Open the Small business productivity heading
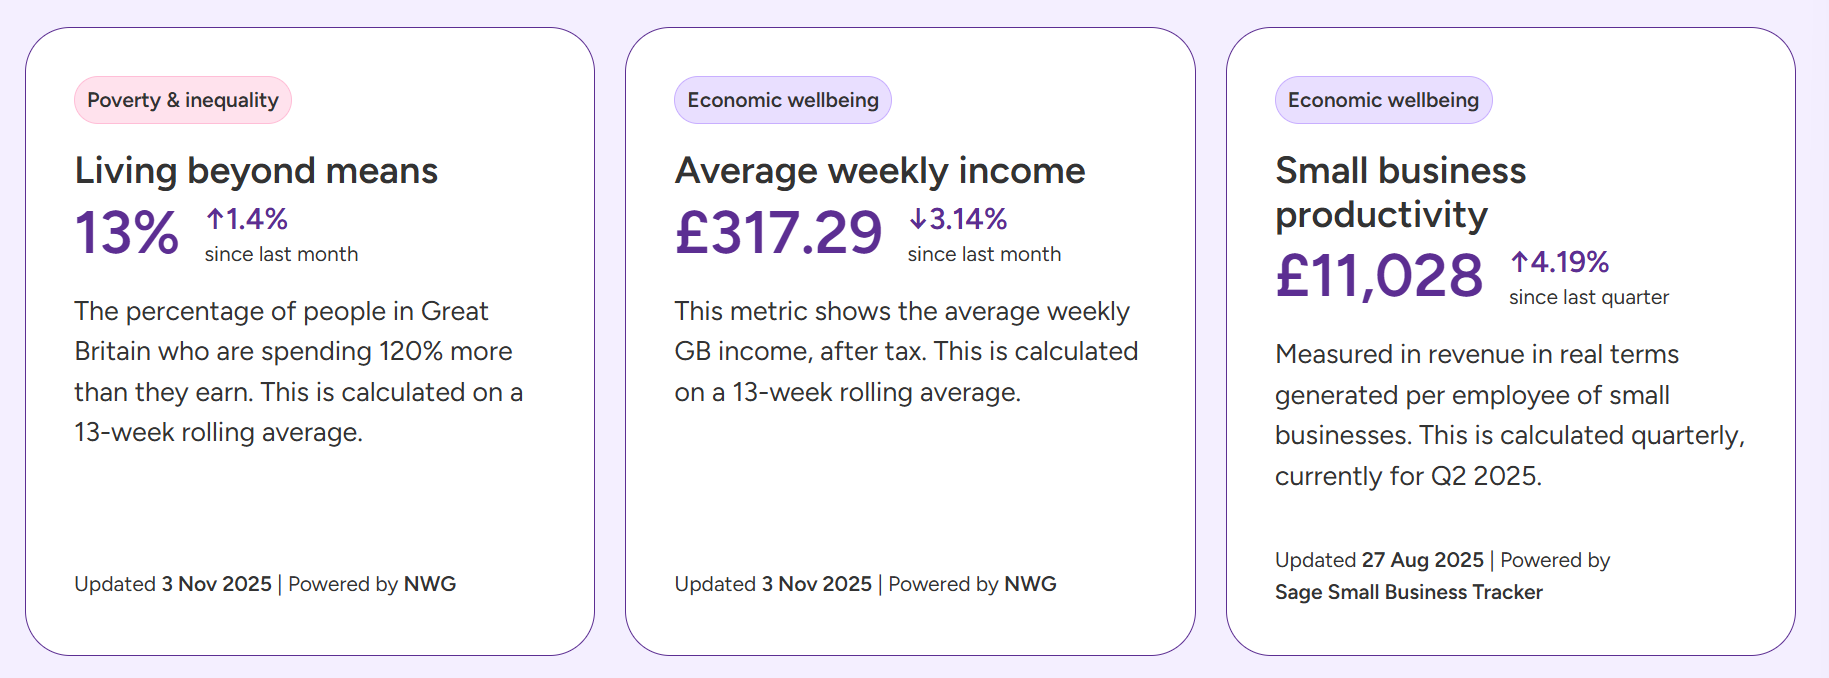This screenshot has width=1829, height=678. click(x=1400, y=192)
